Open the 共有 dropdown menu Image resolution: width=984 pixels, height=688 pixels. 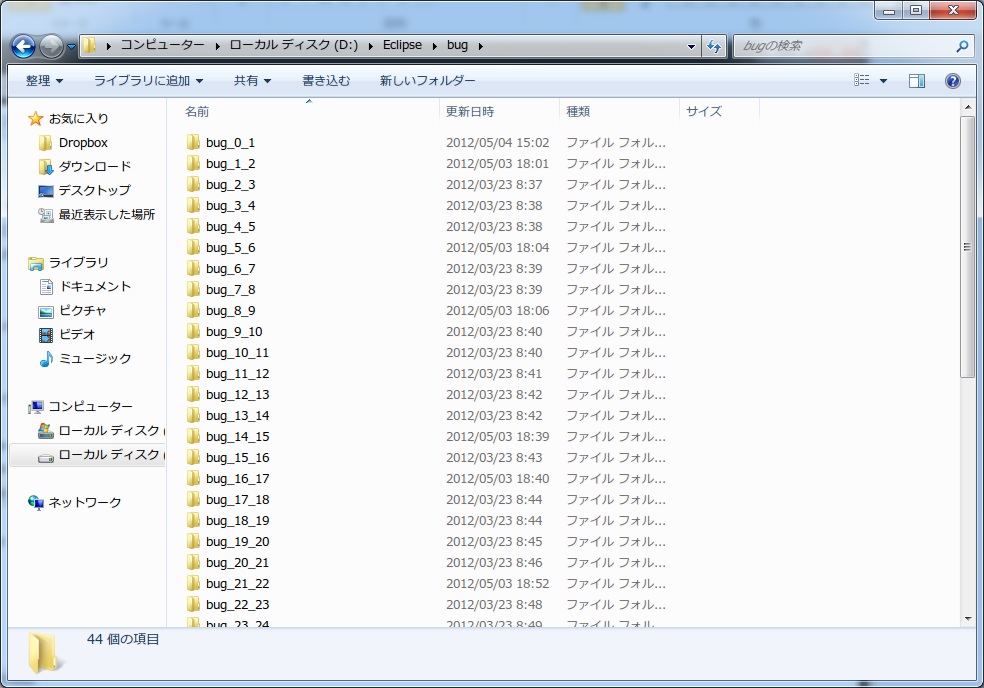click(x=252, y=81)
